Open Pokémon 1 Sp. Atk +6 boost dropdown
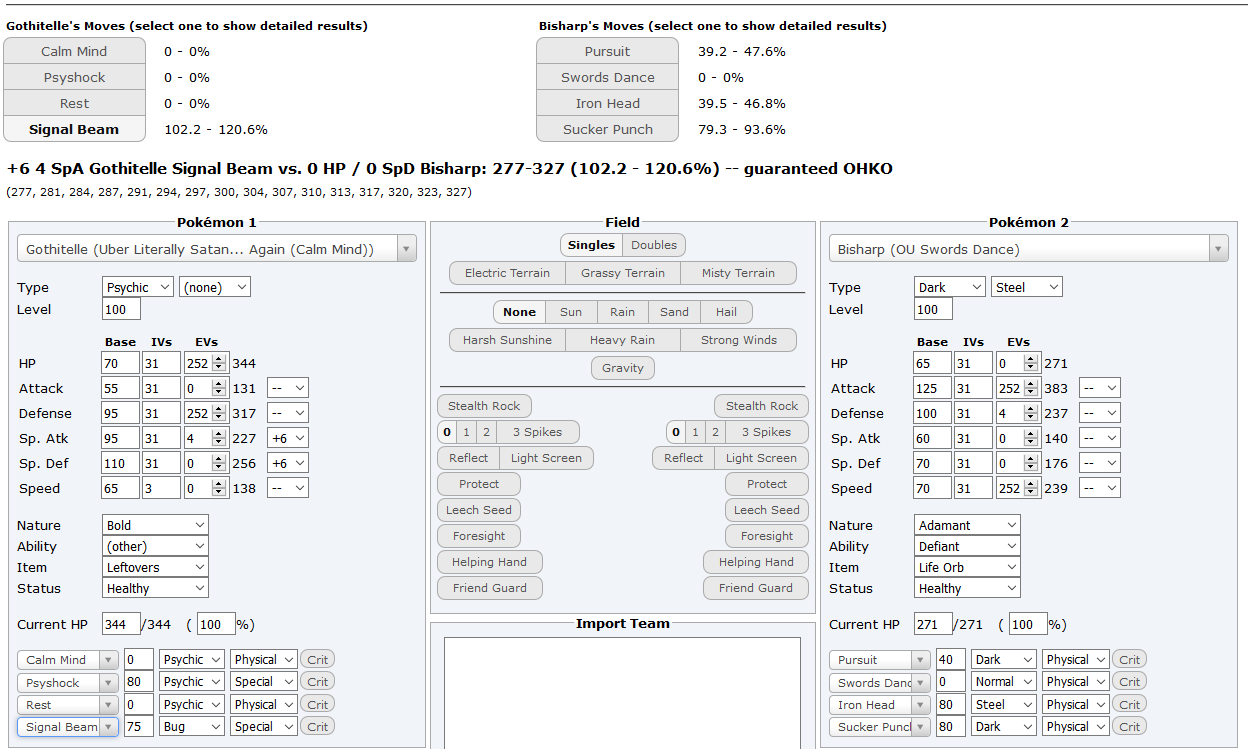This screenshot has width=1248, height=749. pos(288,438)
